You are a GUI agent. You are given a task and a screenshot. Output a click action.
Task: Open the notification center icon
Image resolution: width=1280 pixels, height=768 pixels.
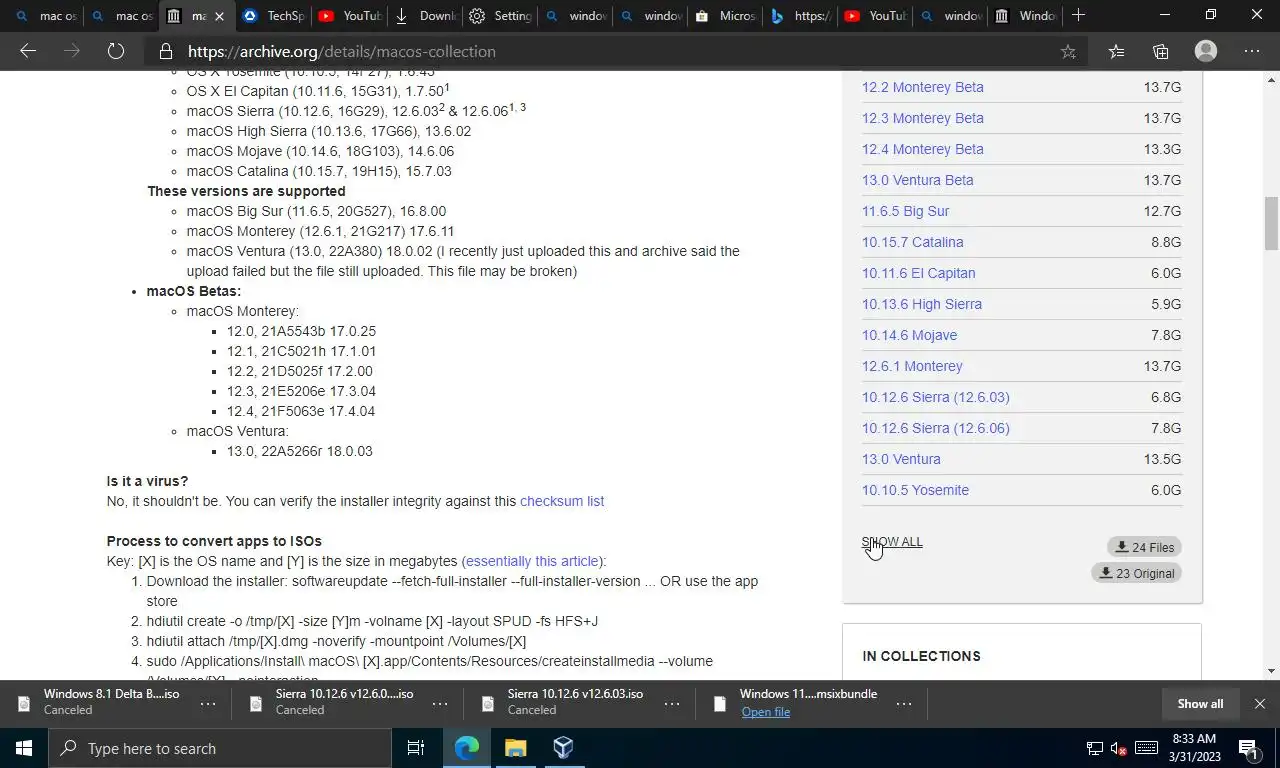click(x=1249, y=748)
